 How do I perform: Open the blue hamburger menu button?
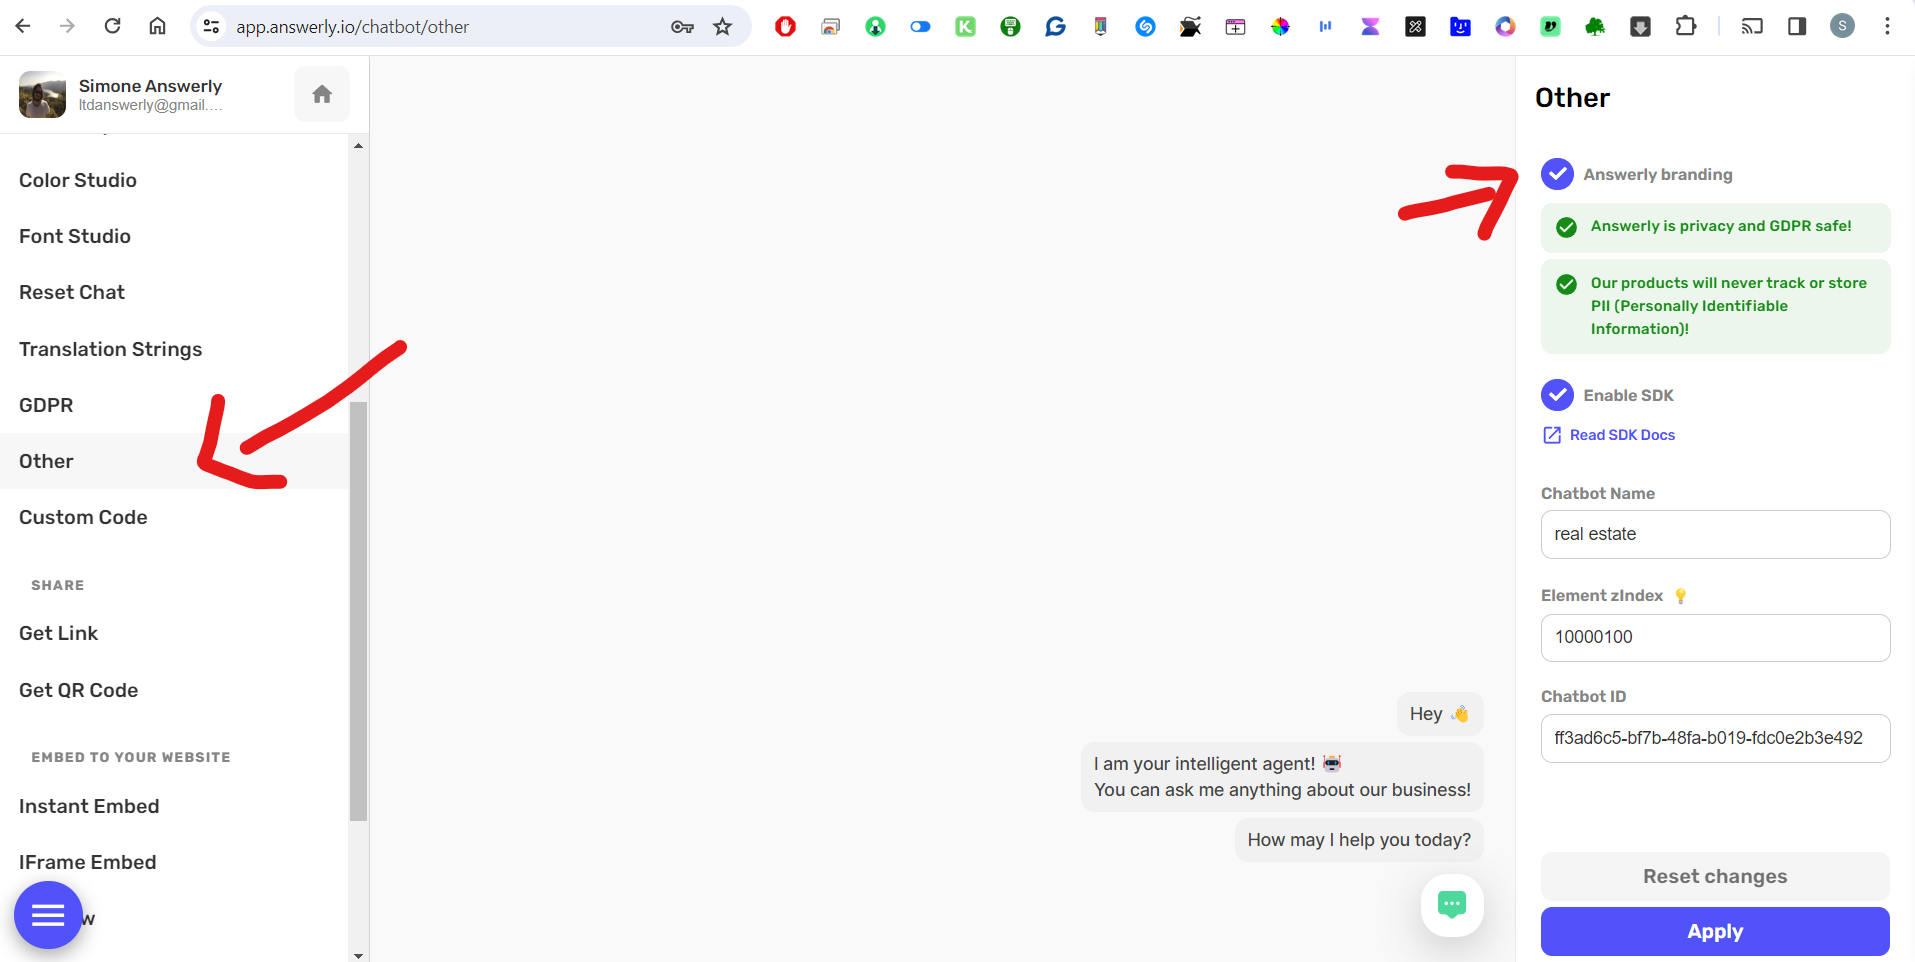(48, 915)
